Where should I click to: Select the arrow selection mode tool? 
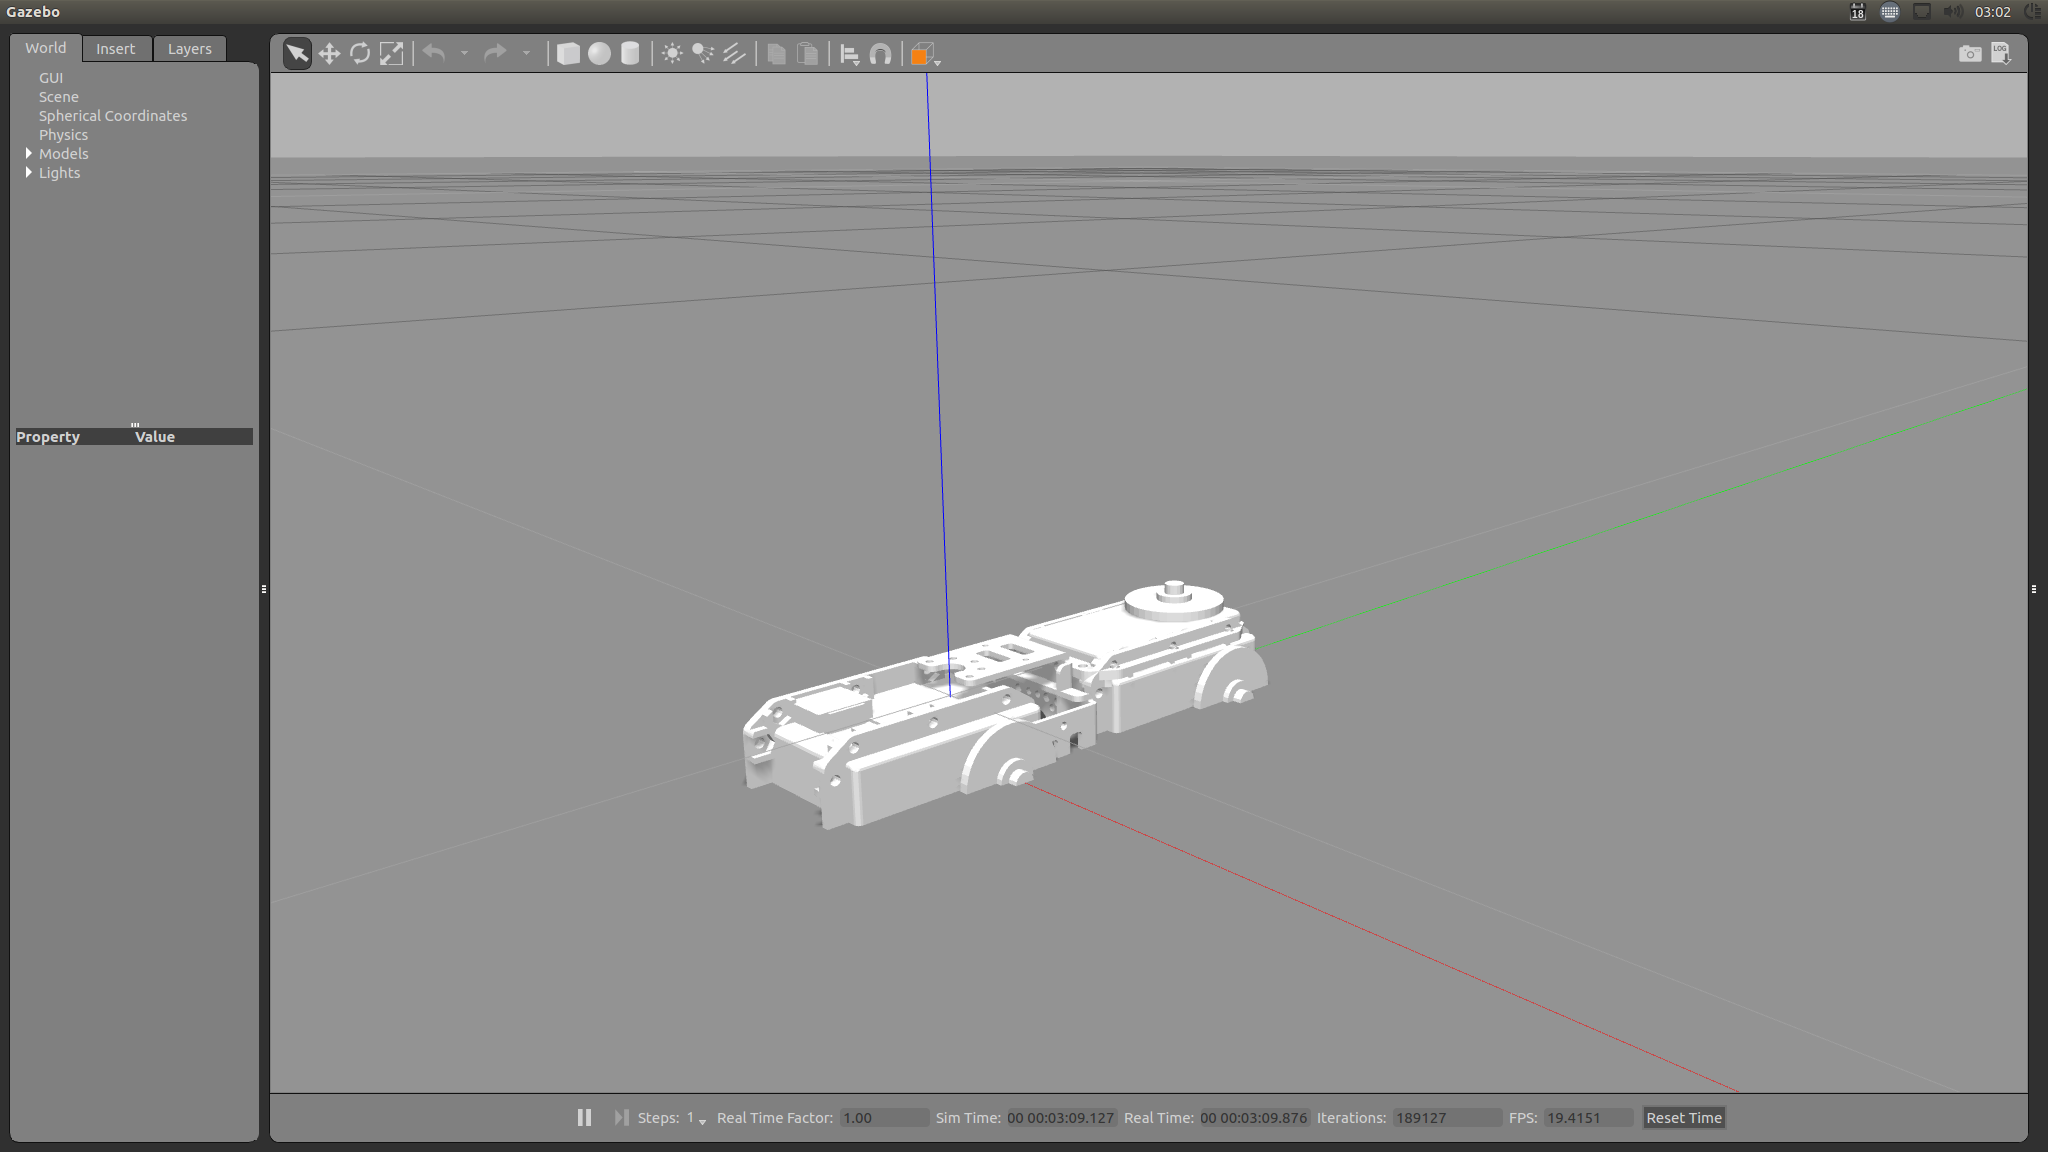[297, 53]
